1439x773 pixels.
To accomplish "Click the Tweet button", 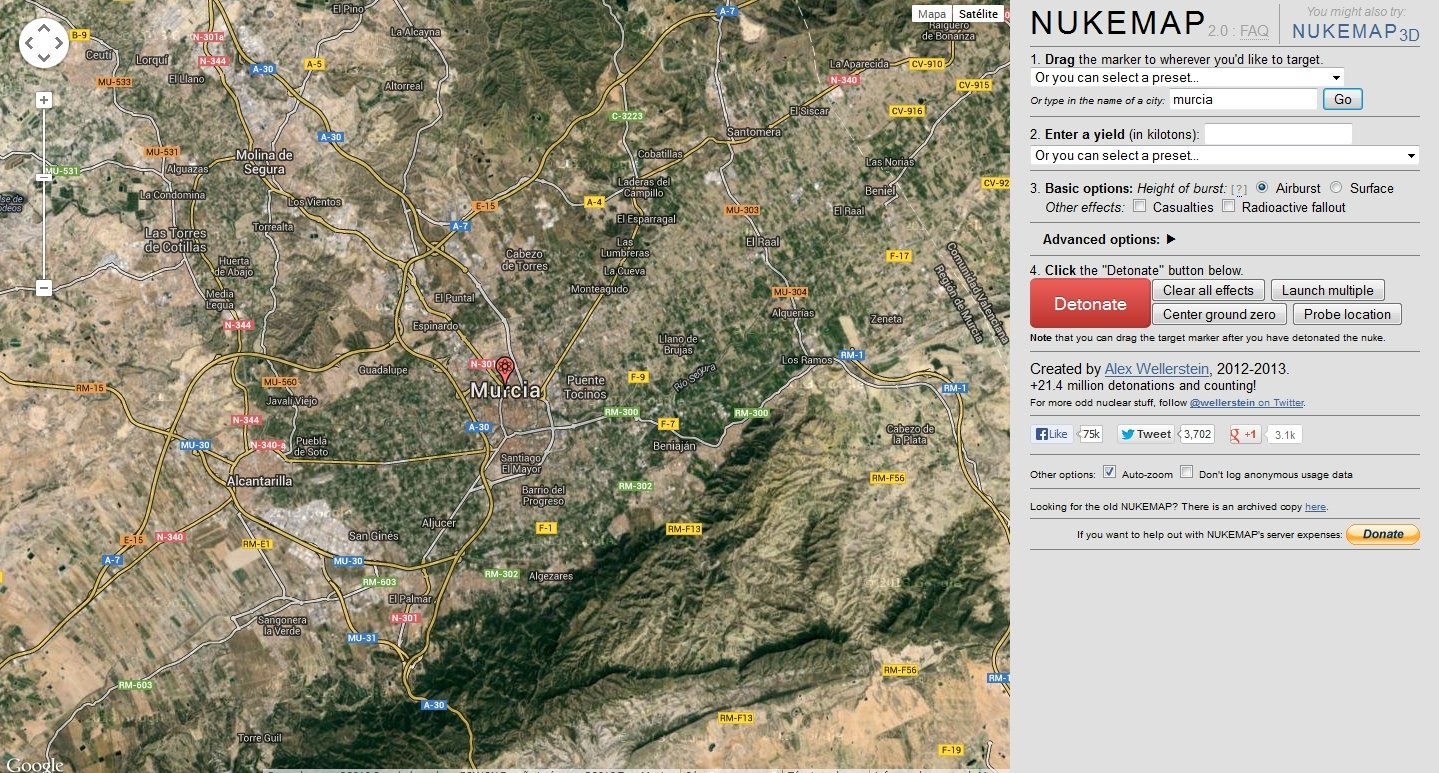I will tap(1146, 434).
